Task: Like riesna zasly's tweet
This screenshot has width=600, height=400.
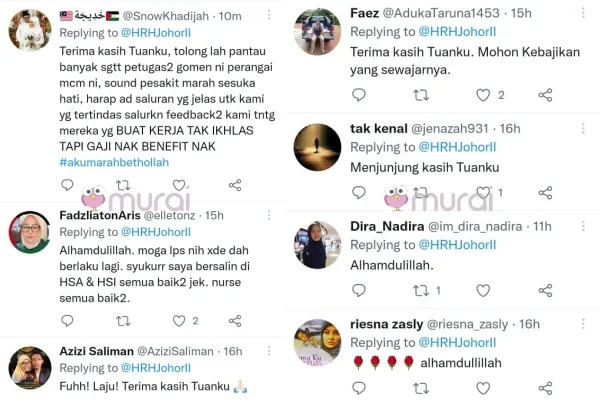Action: 483,388
